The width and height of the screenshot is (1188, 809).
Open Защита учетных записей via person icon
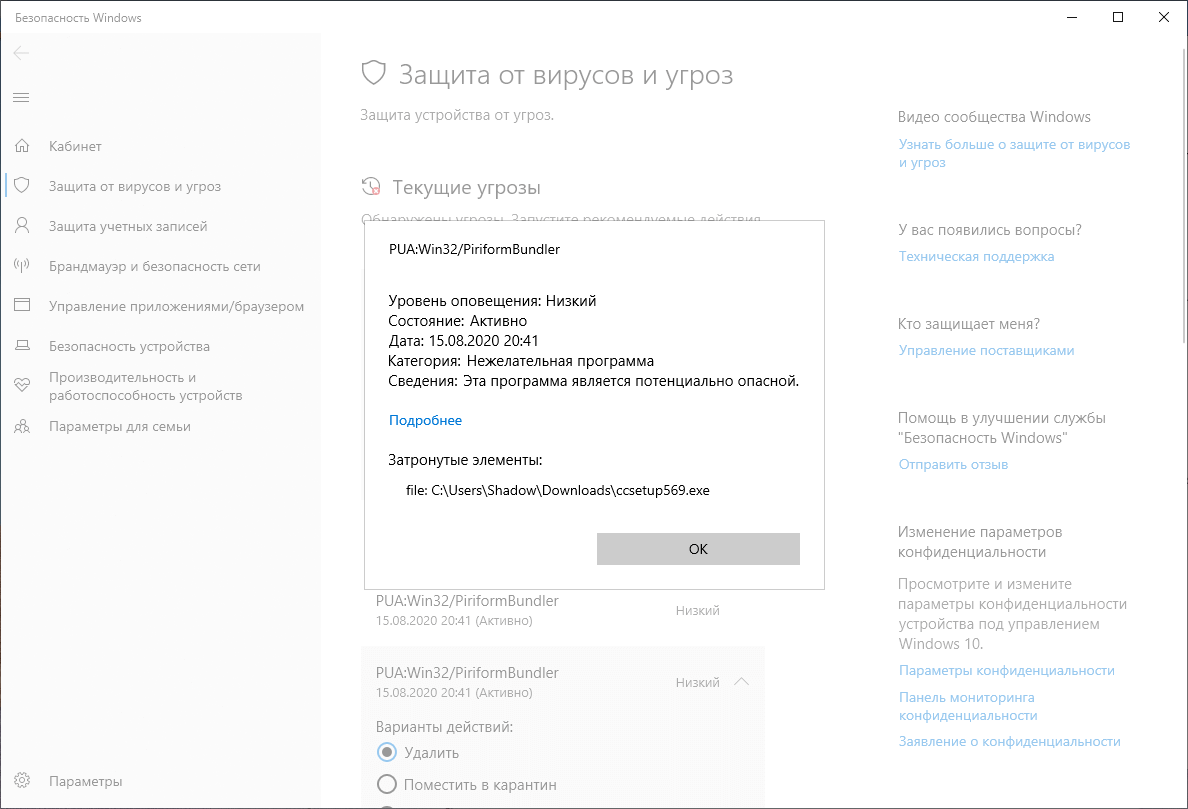click(x=22, y=226)
